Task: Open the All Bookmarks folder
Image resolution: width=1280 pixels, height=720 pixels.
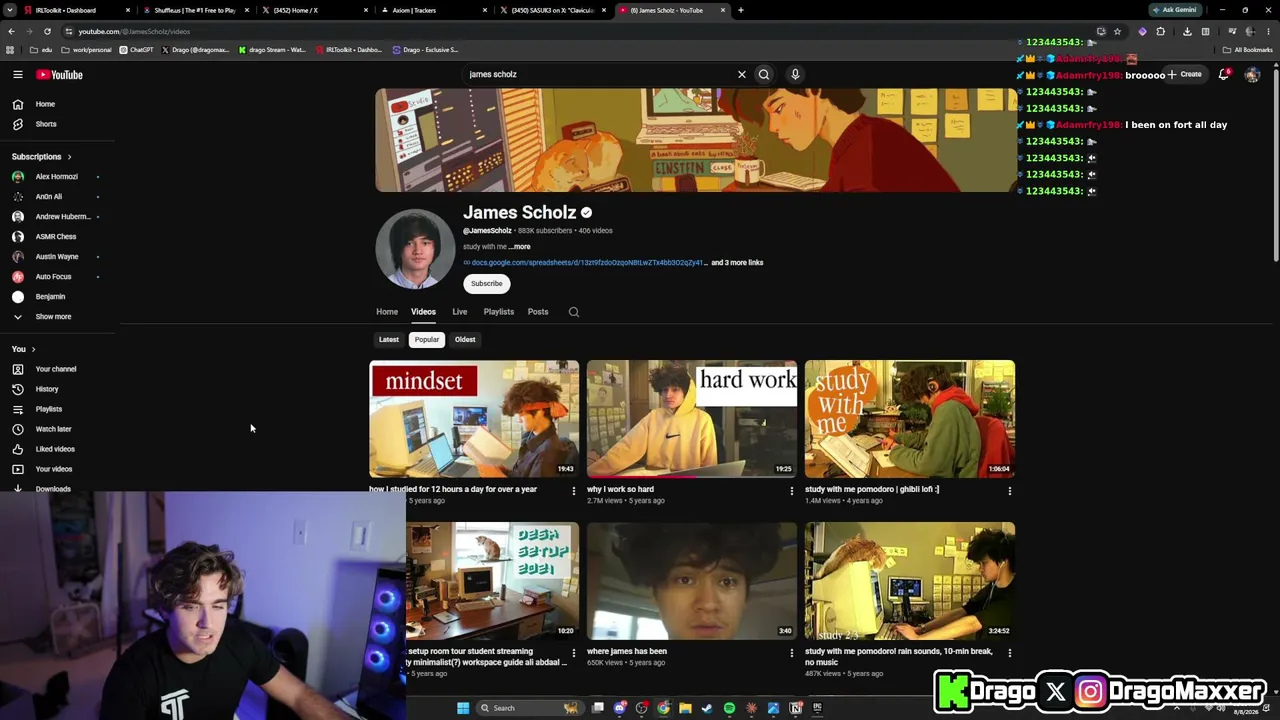Action: (1248, 50)
